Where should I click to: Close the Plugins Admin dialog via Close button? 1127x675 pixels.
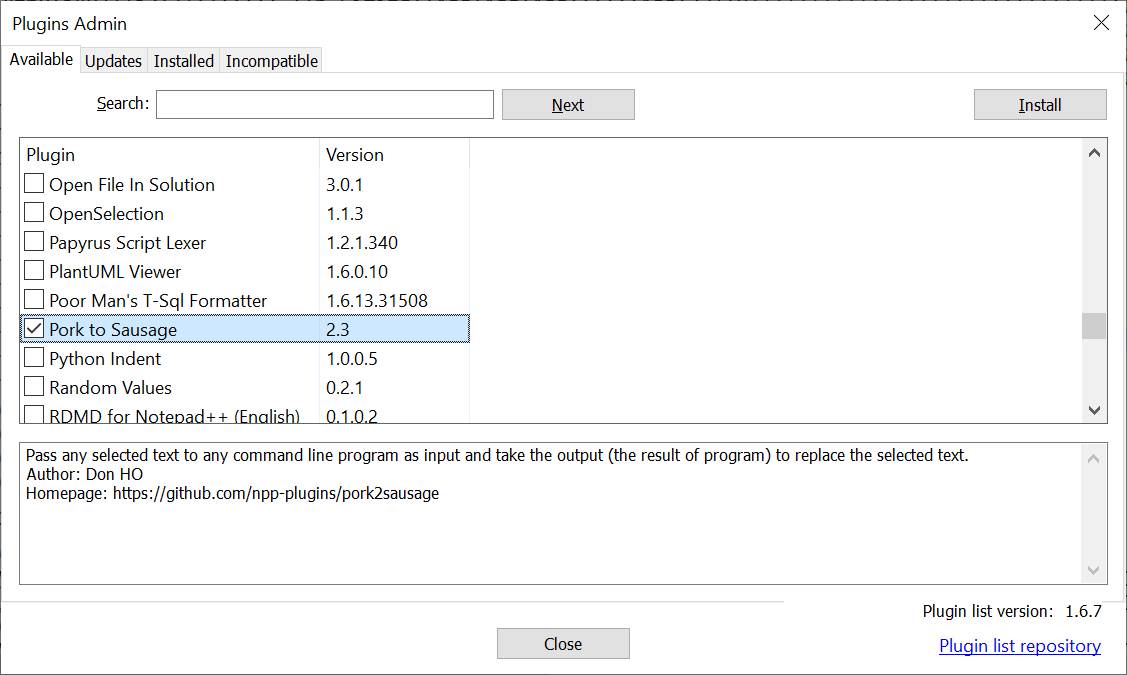pyautogui.click(x=563, y=644)
